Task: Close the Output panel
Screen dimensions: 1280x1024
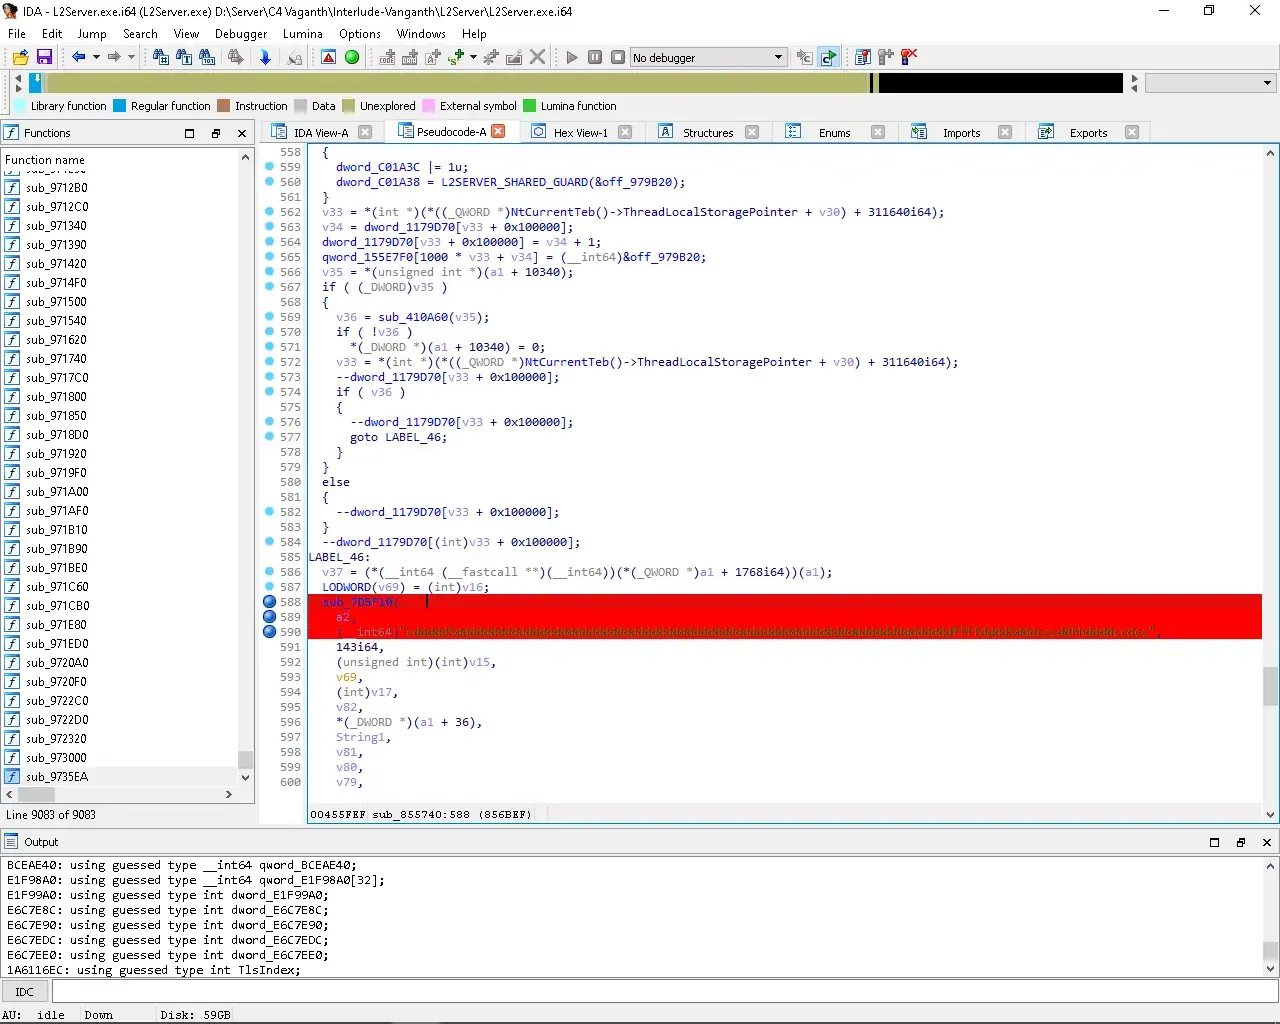Action: (x=1267, y=842)
